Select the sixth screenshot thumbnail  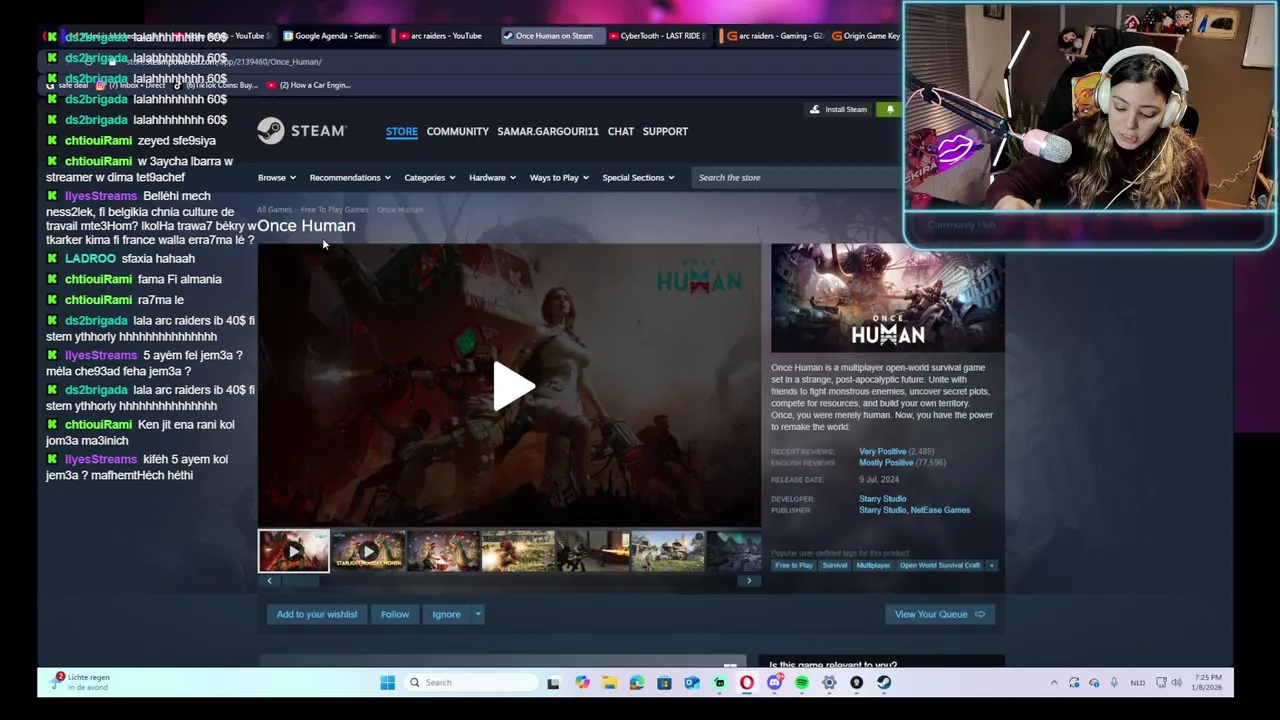(667, 551)
